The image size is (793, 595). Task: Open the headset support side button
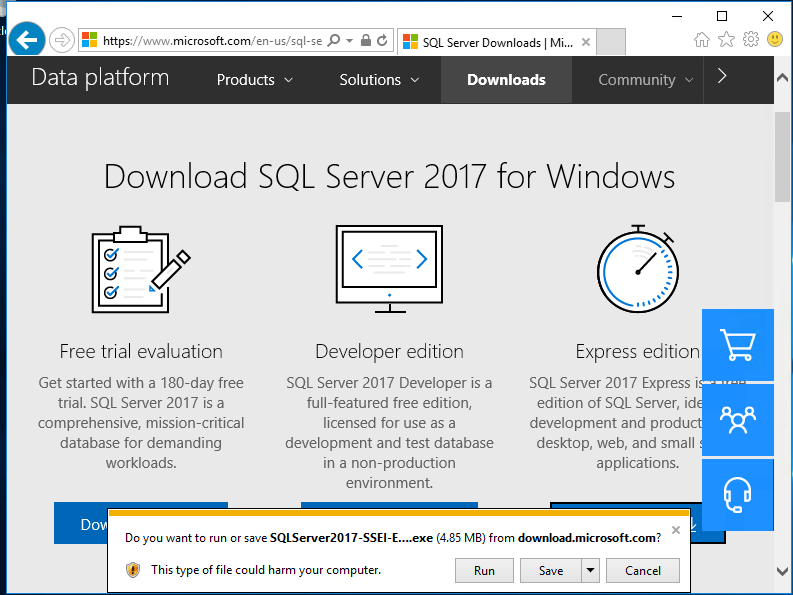(738, 495)
